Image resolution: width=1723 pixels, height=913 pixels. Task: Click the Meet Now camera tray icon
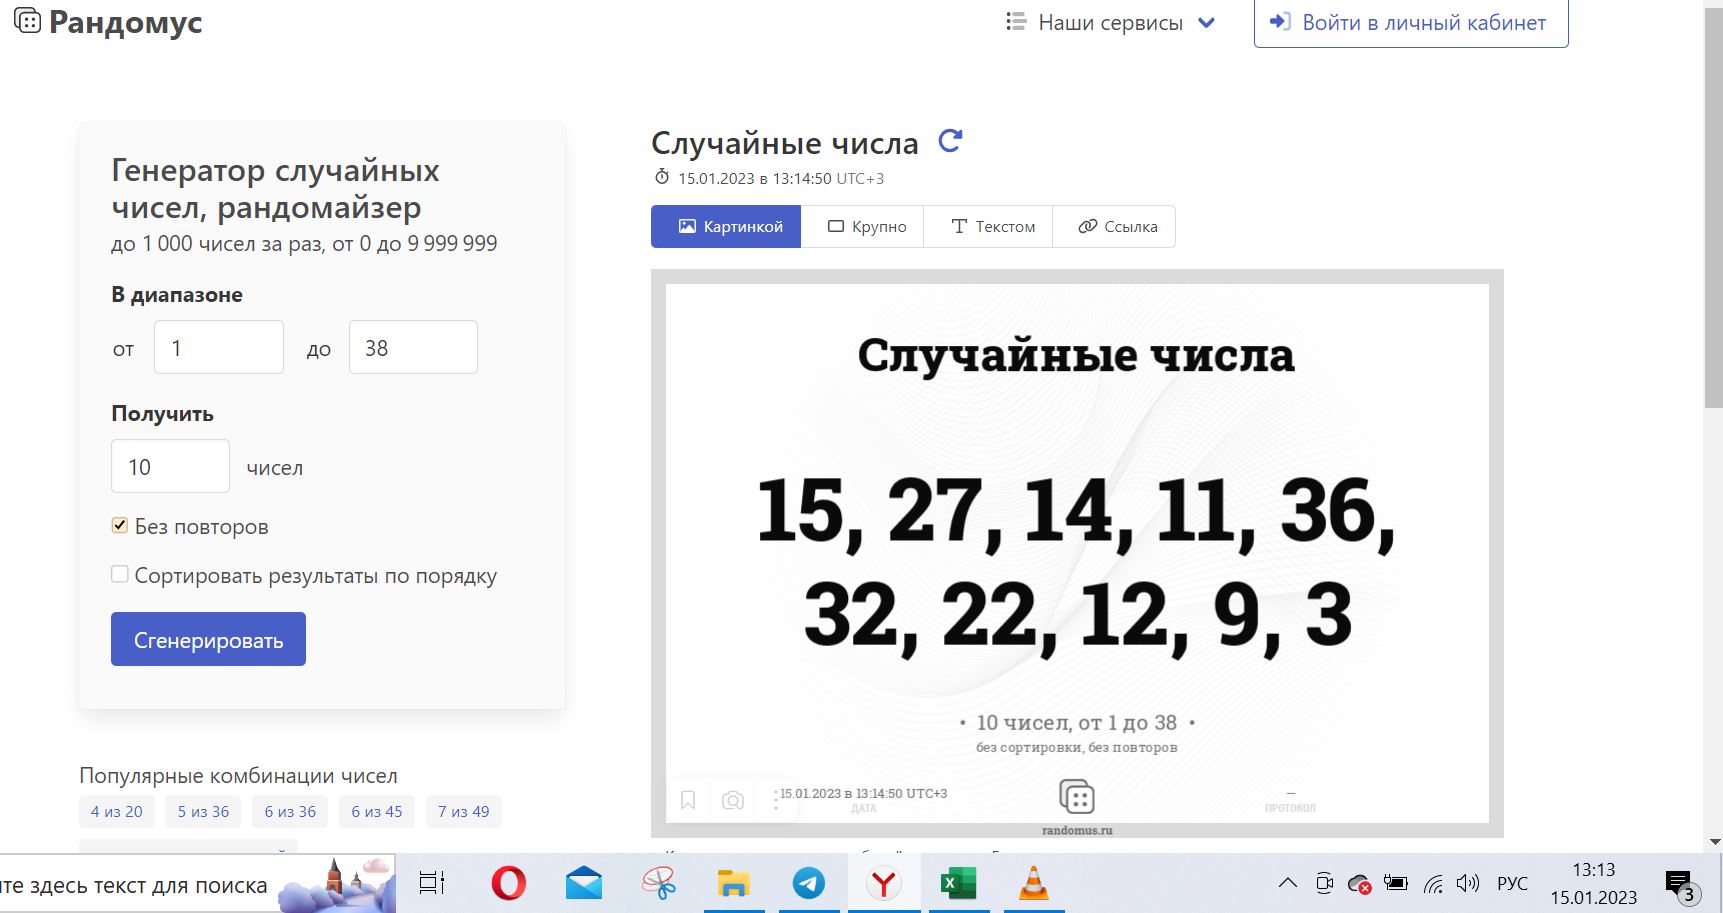tap(1325, 883)
